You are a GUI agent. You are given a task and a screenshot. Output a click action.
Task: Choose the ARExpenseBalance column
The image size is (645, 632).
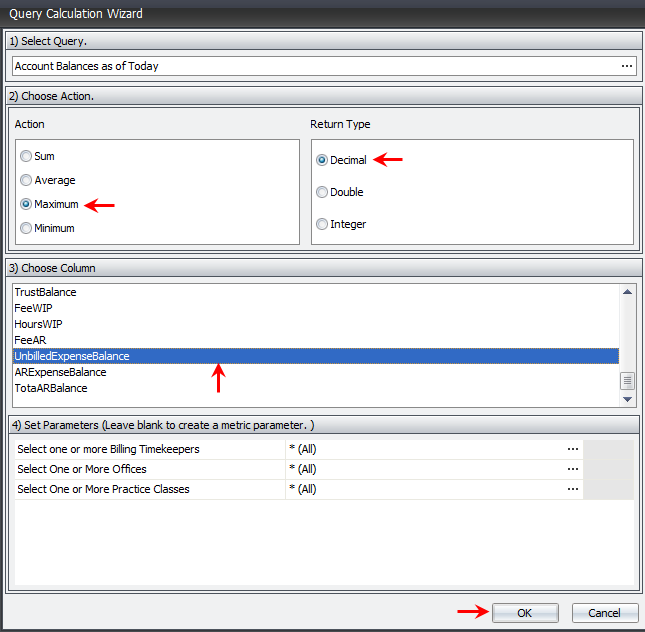(60, 372)
